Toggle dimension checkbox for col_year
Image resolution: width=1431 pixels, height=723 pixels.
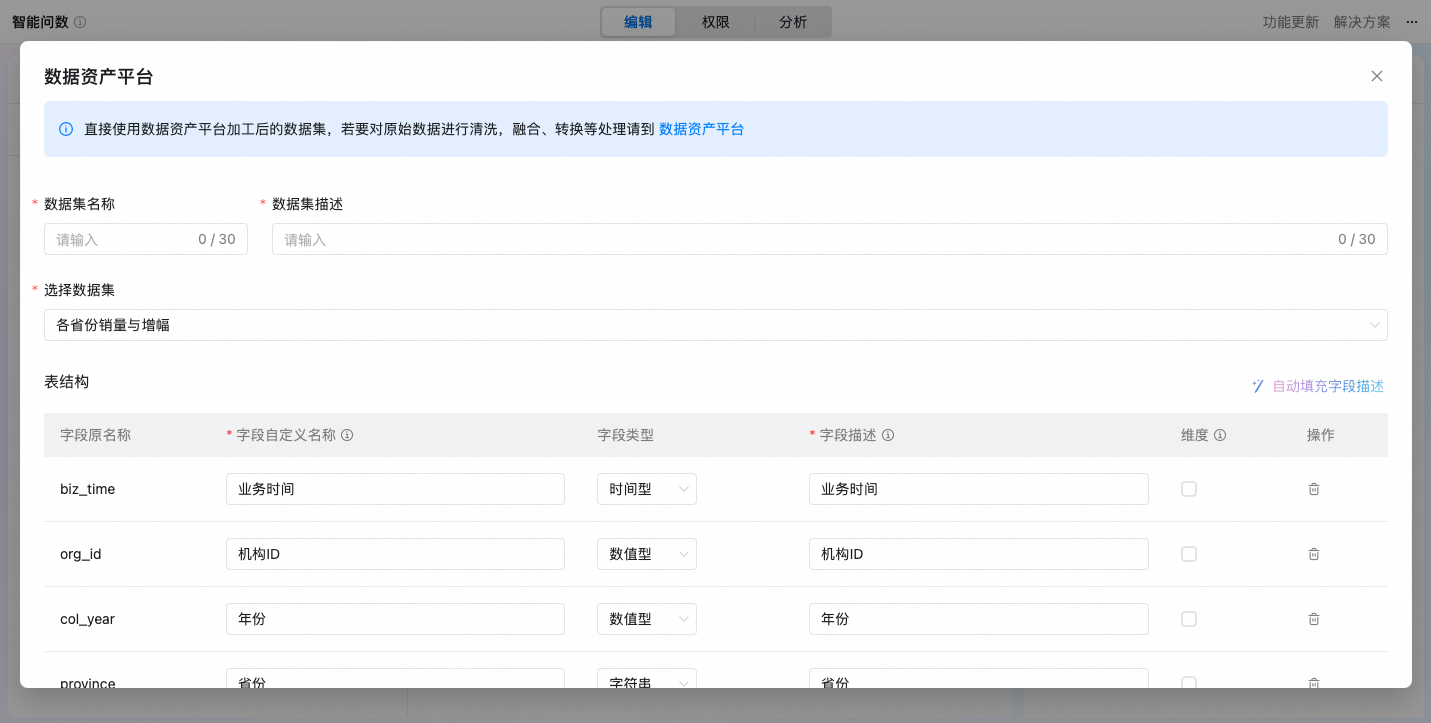click(x=1189, y=619)
